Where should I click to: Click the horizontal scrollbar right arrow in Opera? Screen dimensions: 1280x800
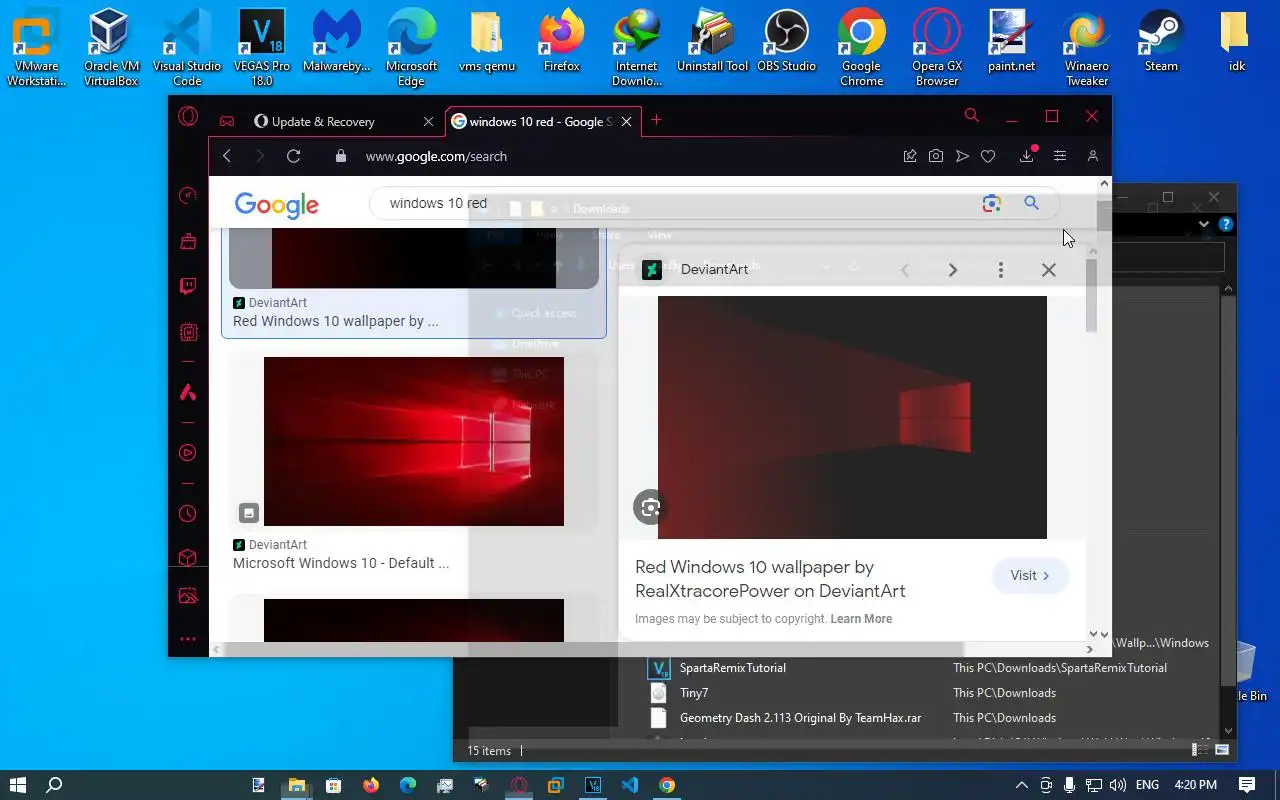pos(1090,650)
